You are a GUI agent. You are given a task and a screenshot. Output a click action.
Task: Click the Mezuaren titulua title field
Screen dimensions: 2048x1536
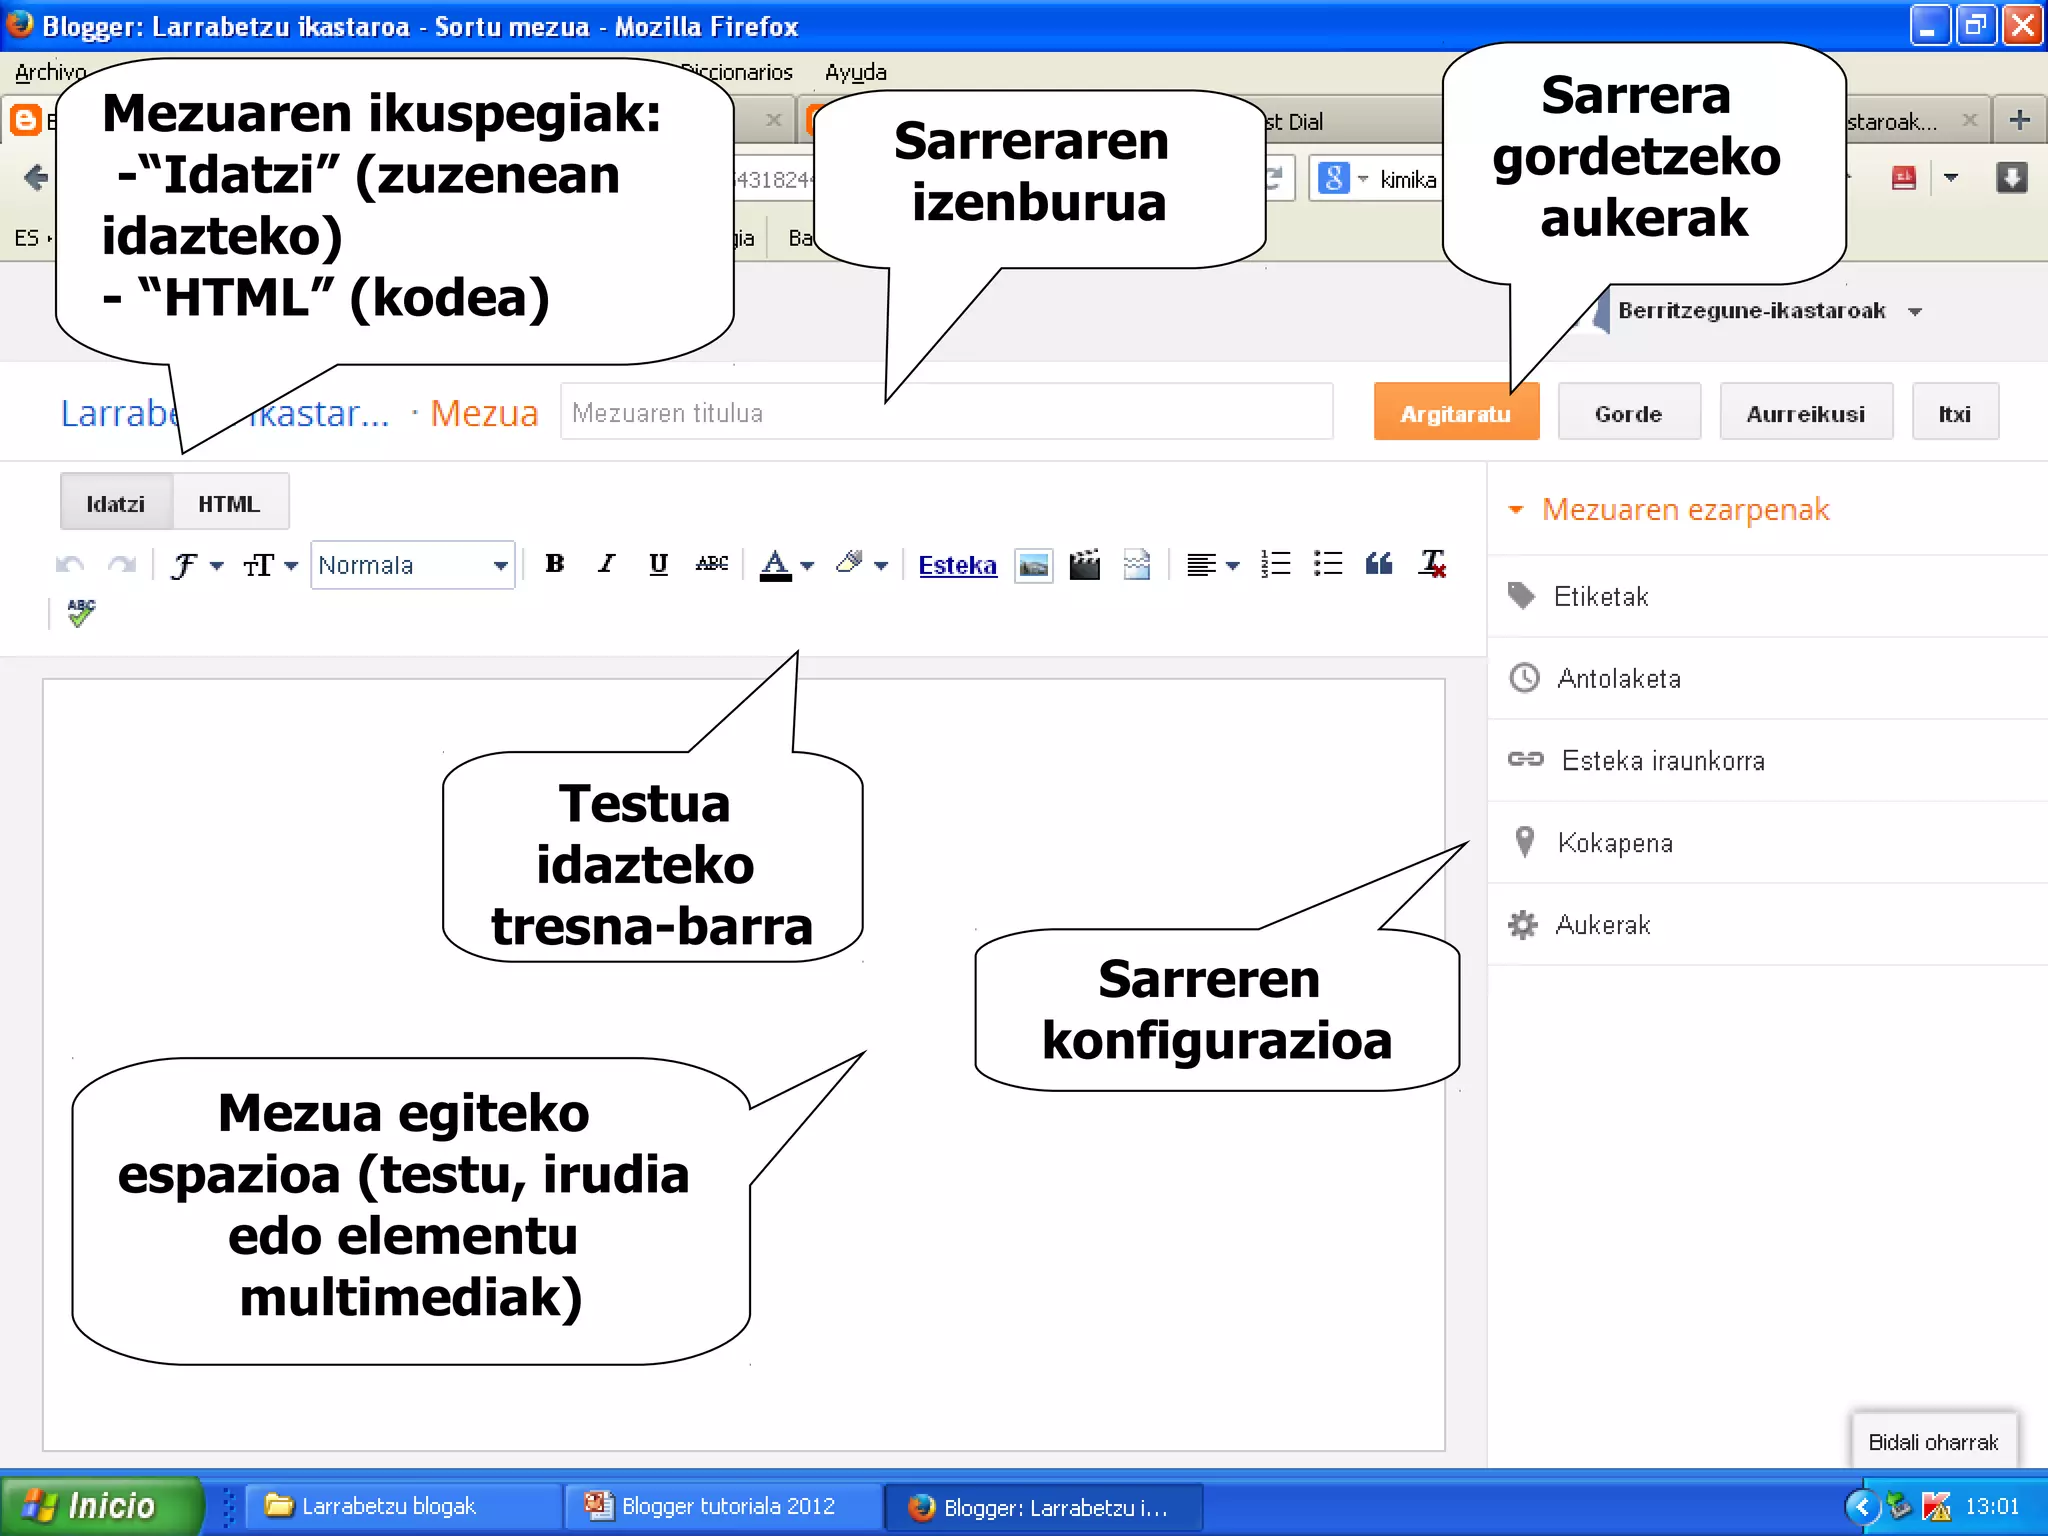(x=946, y=412)
